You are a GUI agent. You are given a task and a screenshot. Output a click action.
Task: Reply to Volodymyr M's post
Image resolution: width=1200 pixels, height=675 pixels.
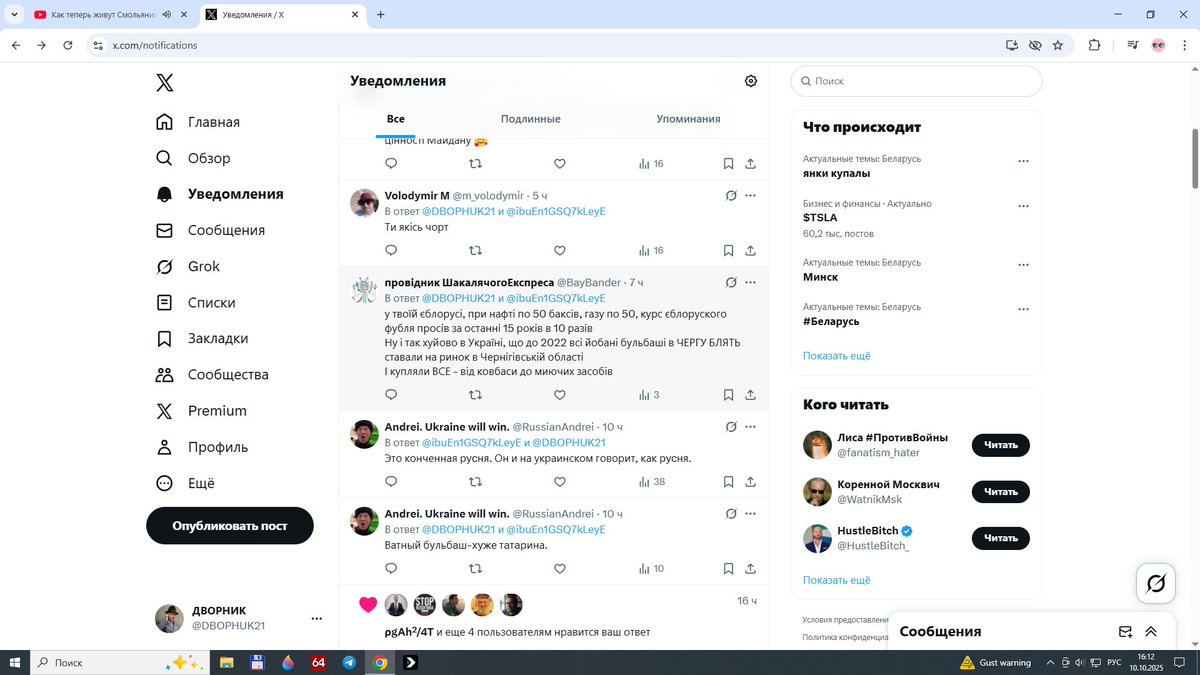click(391, 251)
